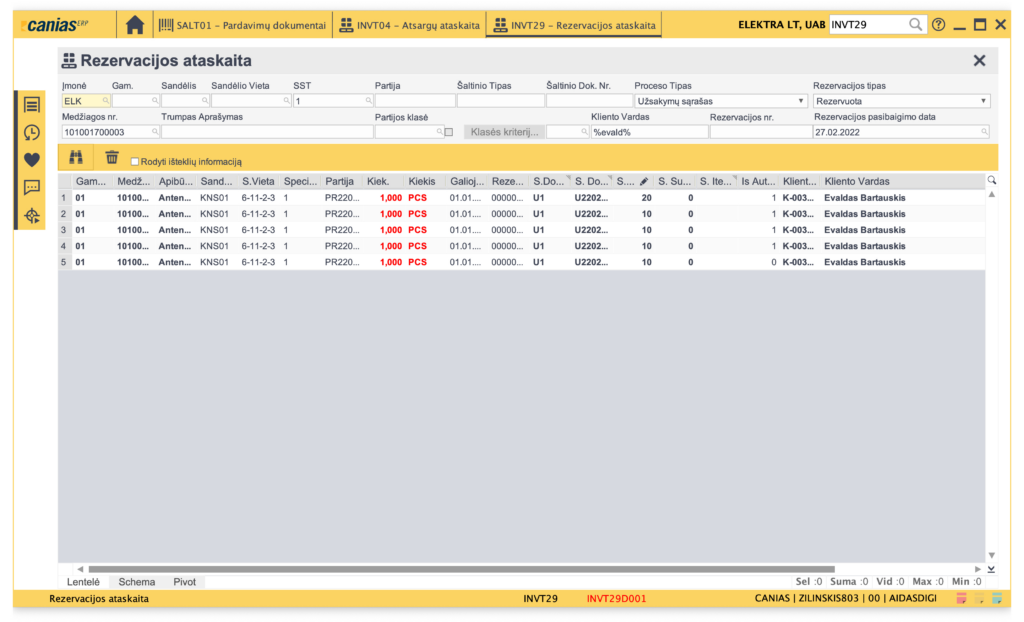Toggle the Partijos klasė checkbox

point(449,132)
